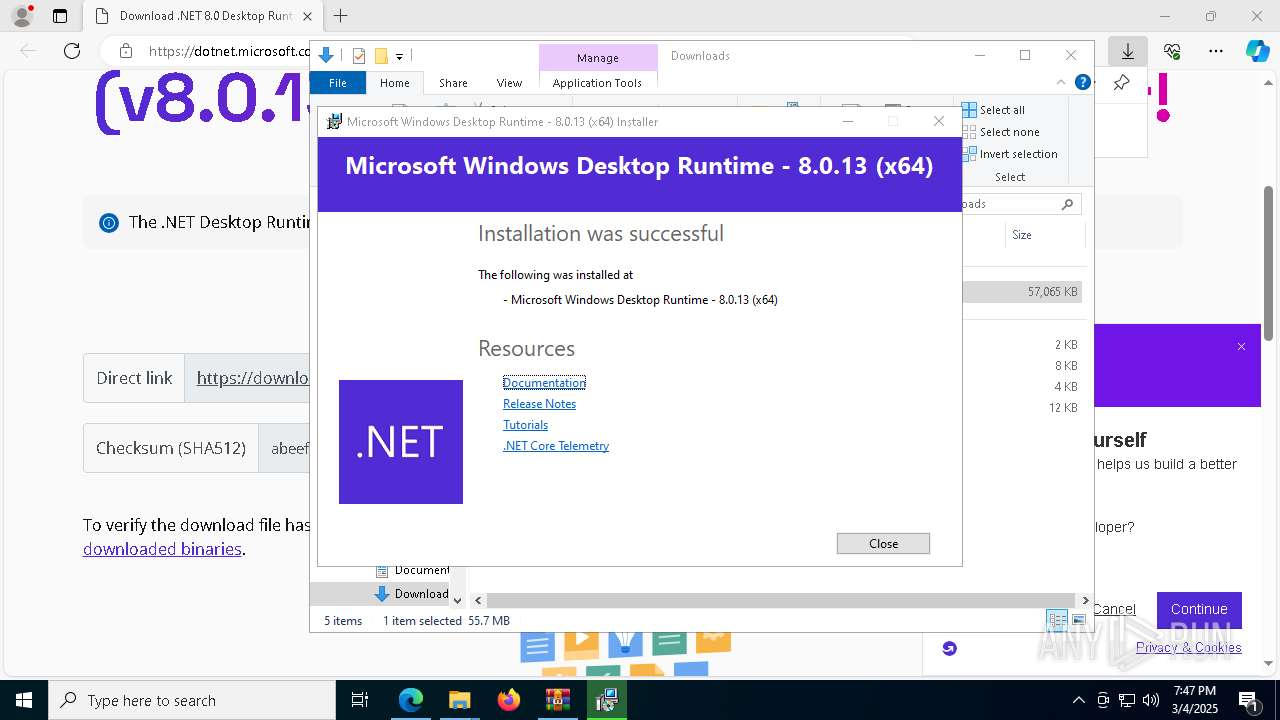Click Select all in Explorer ribbon
The height and width of the screenshot is (720, 1280).
[x=994, y=110]
